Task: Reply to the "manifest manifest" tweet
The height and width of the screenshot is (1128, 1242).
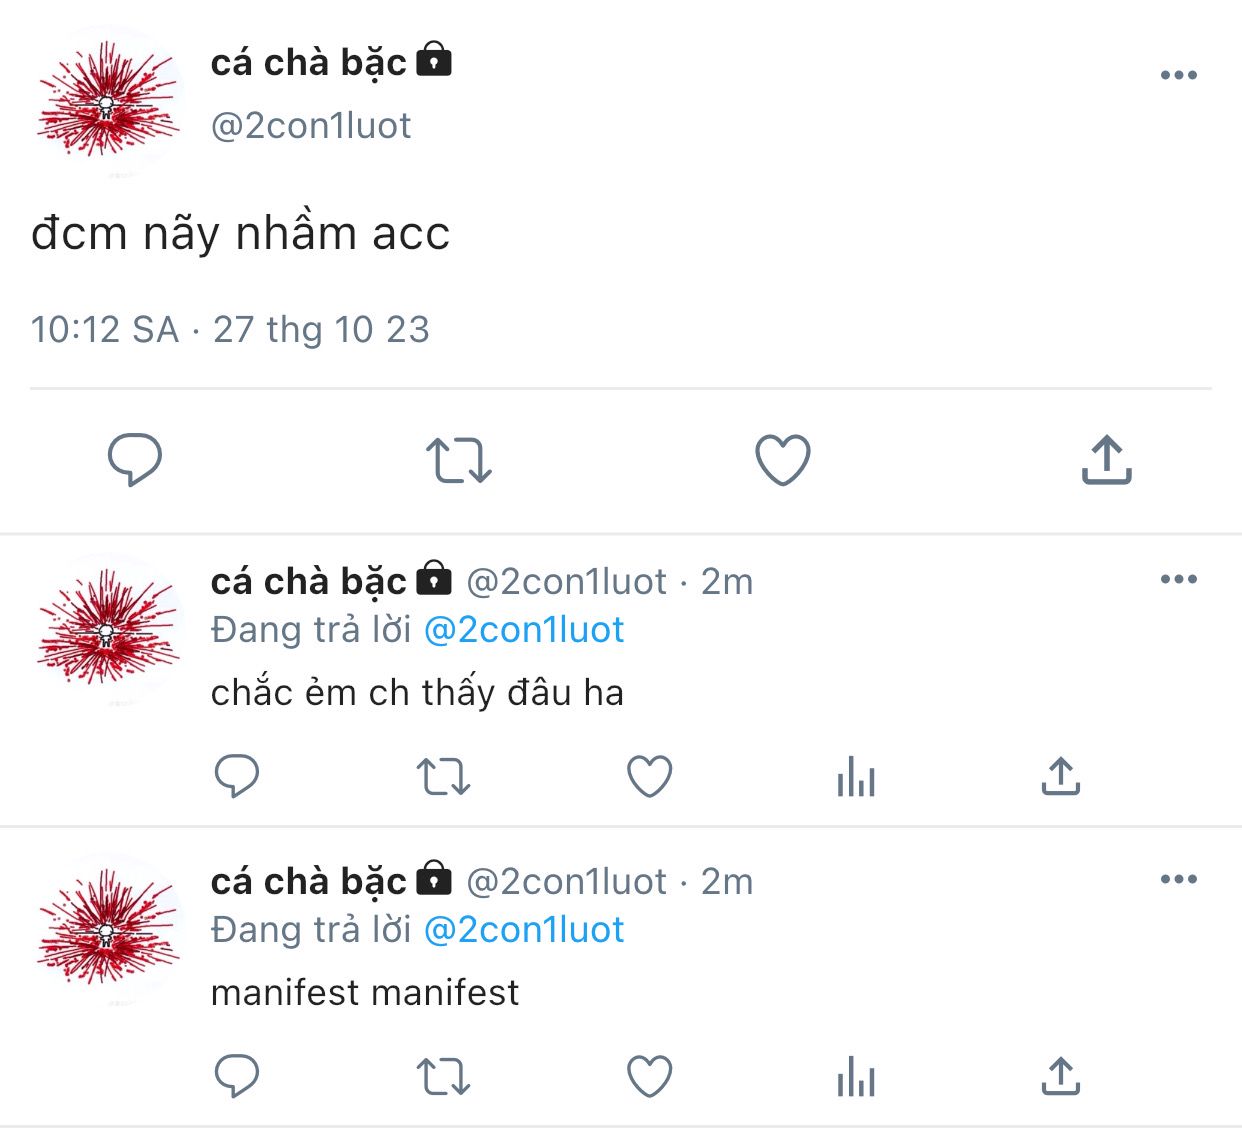Action: (237, 1077)
